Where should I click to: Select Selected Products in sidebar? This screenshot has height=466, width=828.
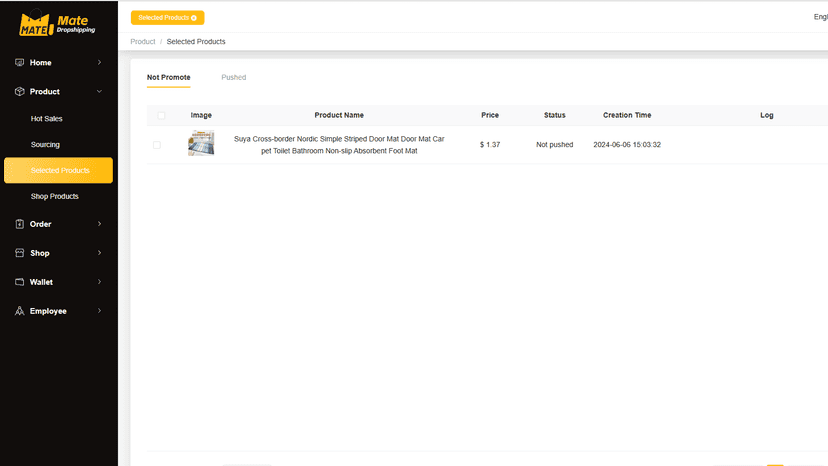[x=58, y=170]
